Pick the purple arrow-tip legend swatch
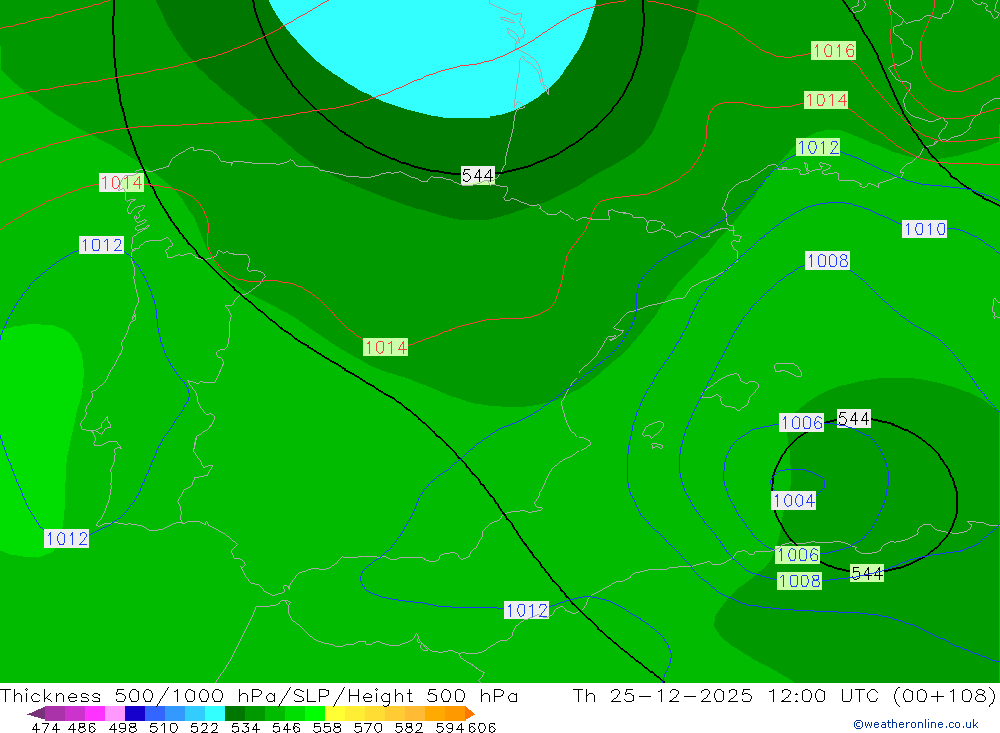 (35, 713)
